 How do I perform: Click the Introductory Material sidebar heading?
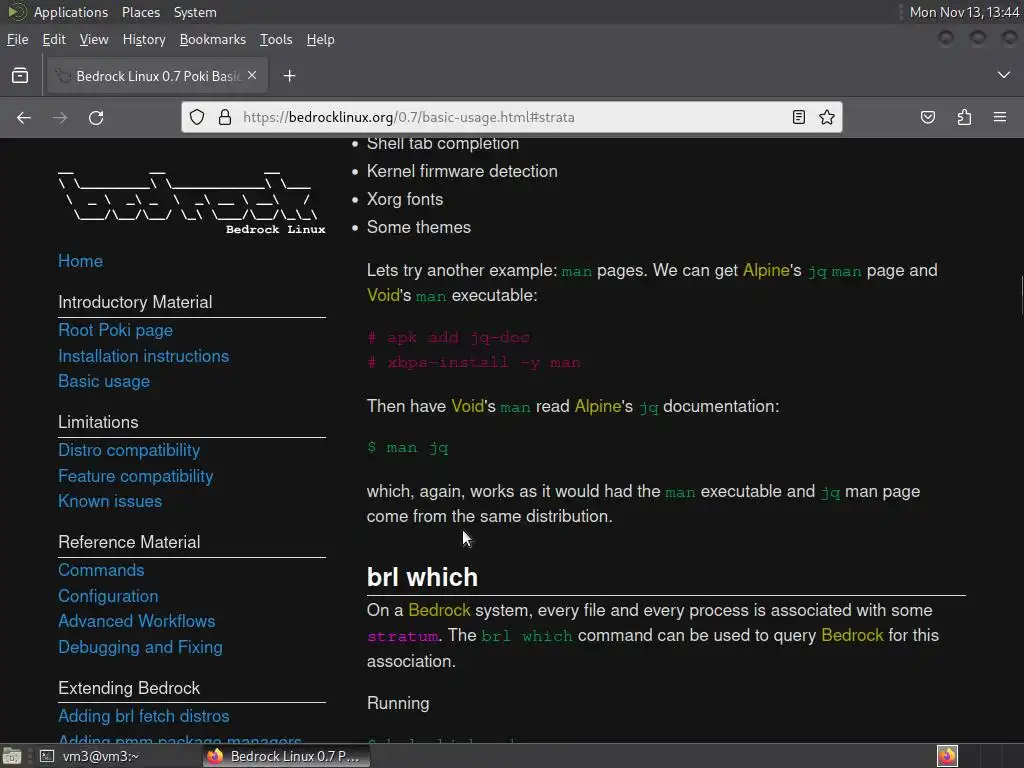click(x=135, y=302)
